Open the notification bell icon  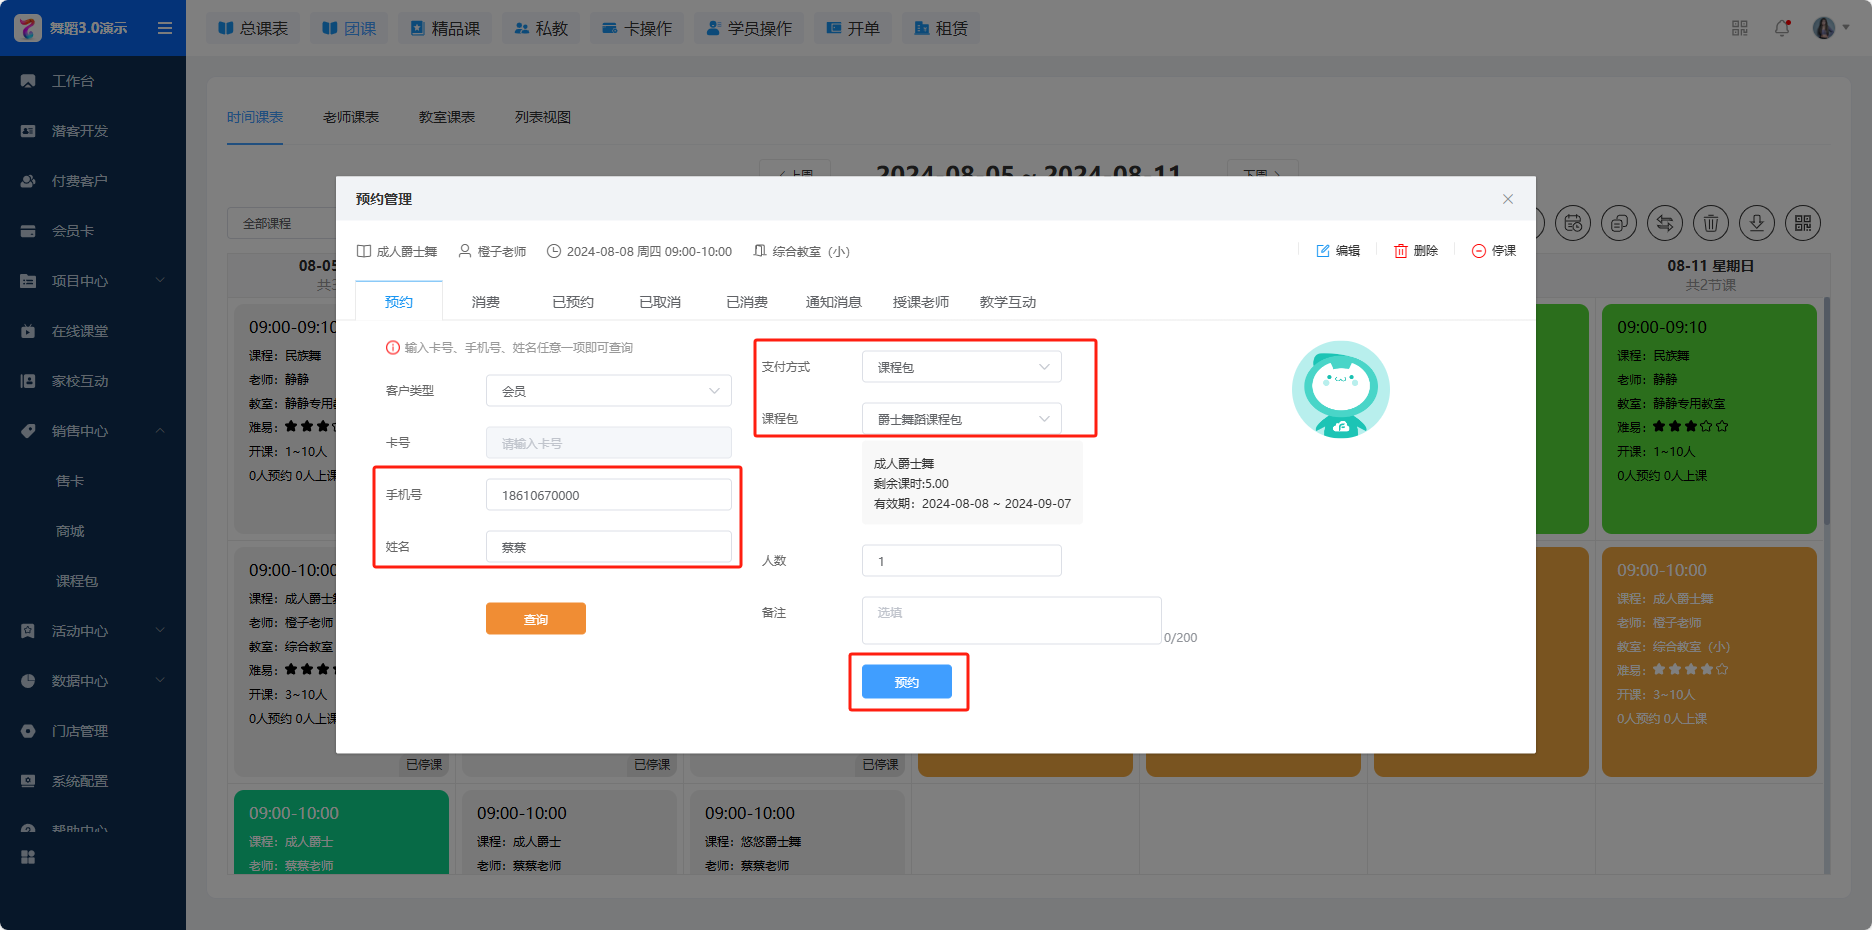coord(1782,28)
